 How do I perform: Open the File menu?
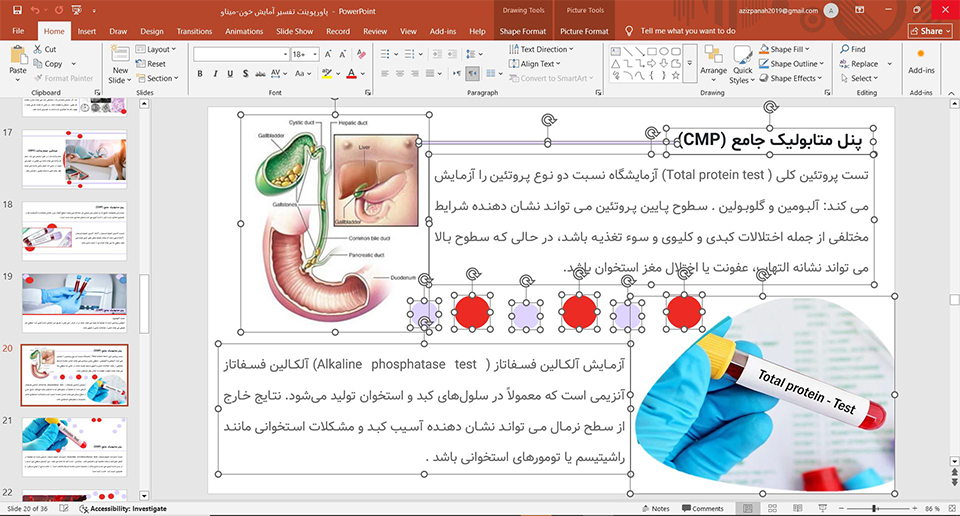point(18,31)
